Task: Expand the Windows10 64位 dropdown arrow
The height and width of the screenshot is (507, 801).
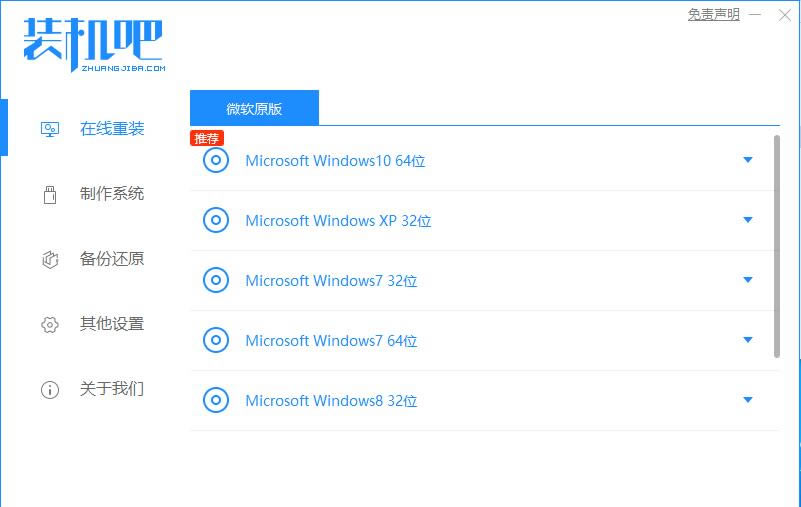Action: 748,160
